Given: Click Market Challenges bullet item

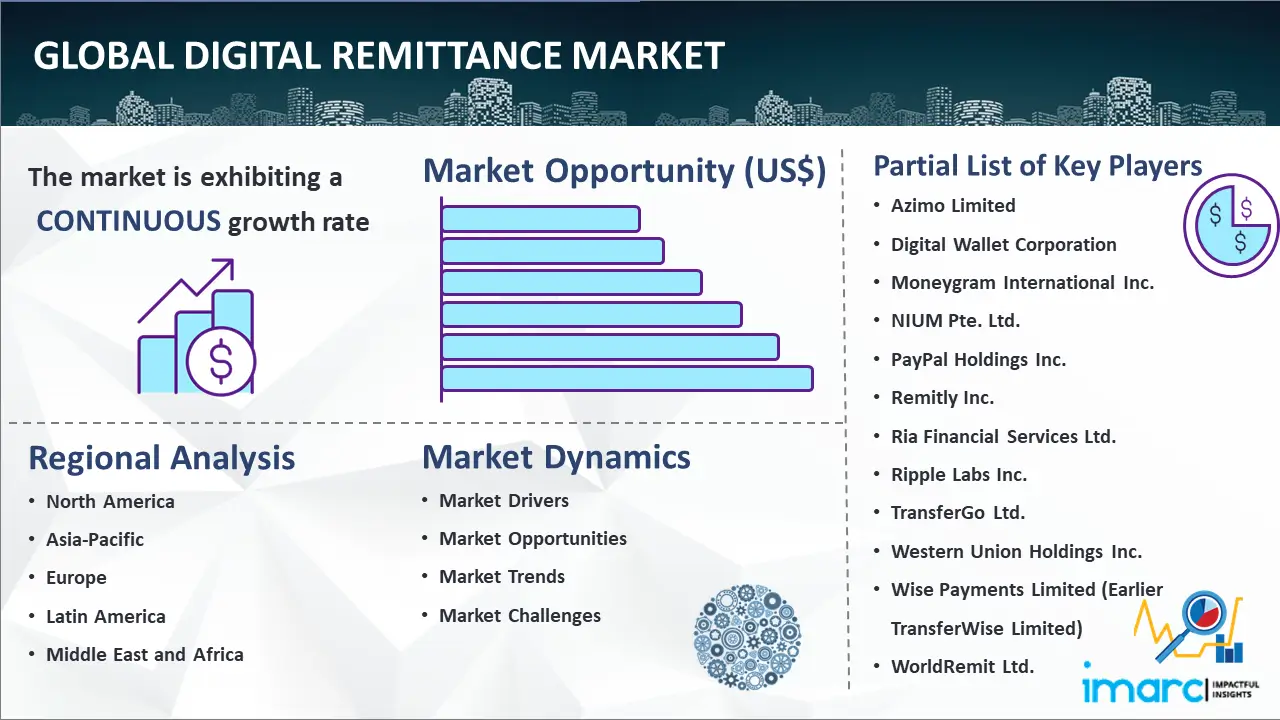Looking at the screenshot, I should 520,615.
